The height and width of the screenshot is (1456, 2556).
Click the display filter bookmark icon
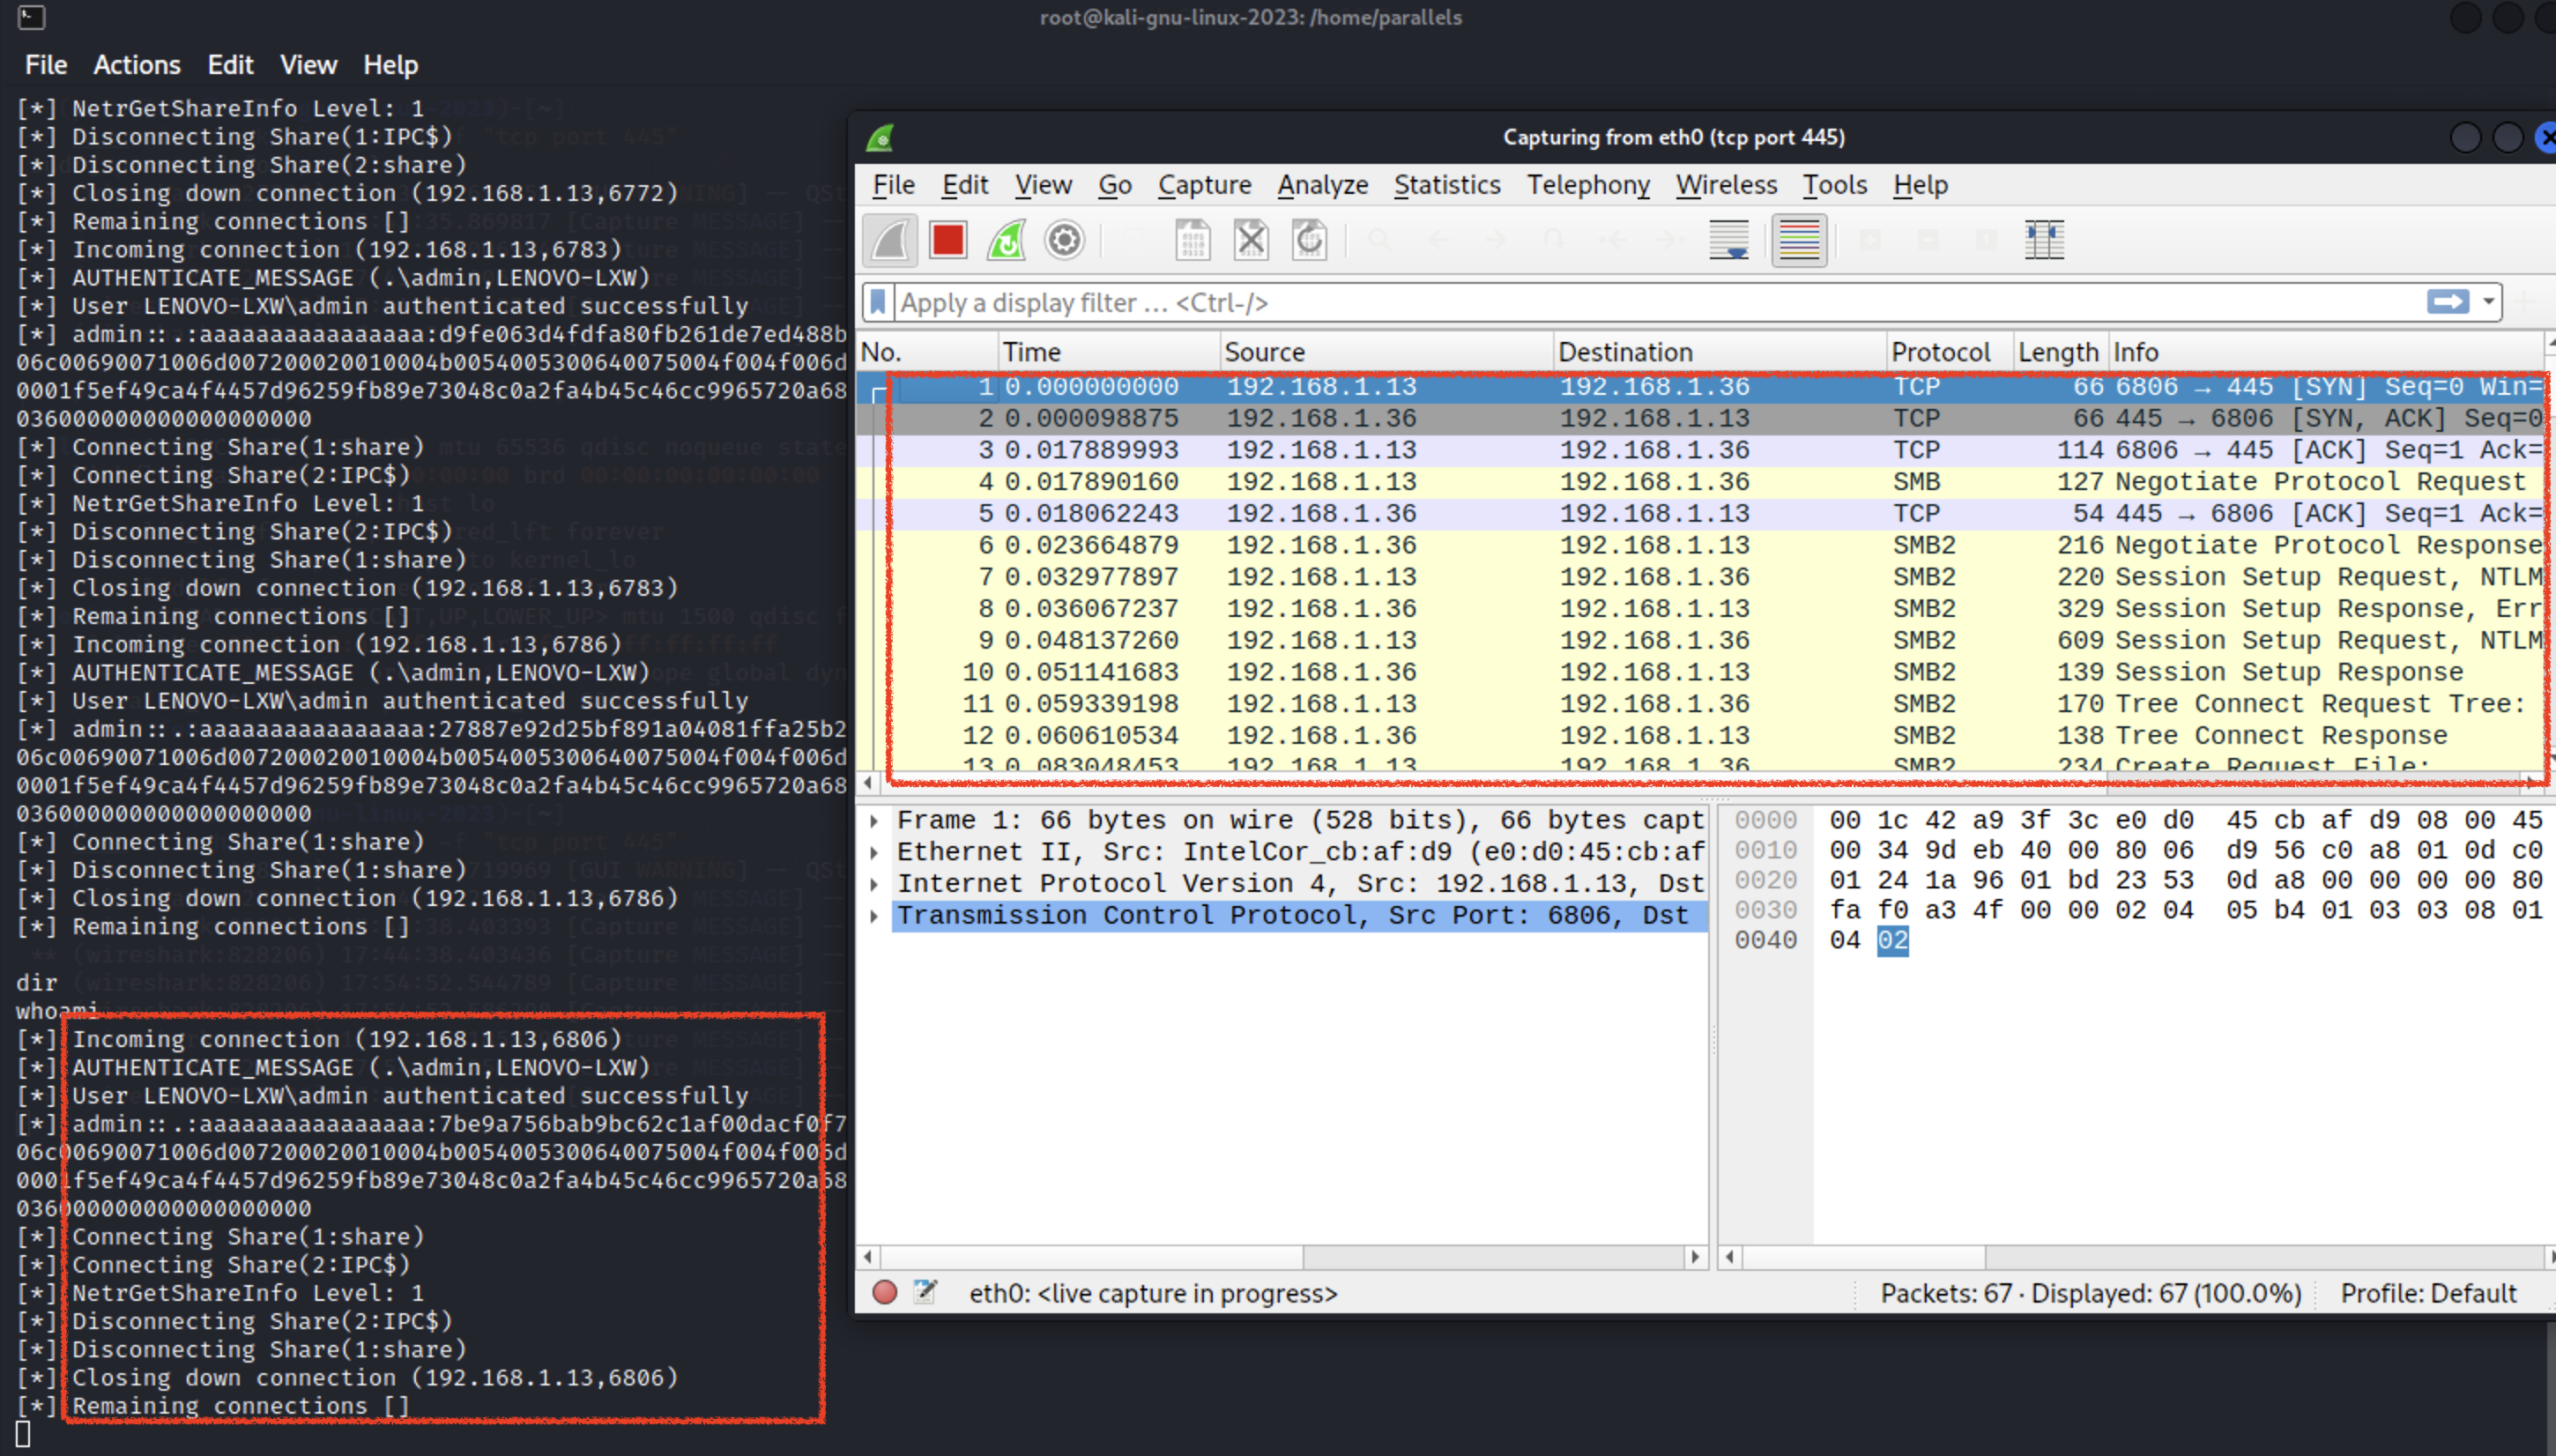[x=878, y=302]
